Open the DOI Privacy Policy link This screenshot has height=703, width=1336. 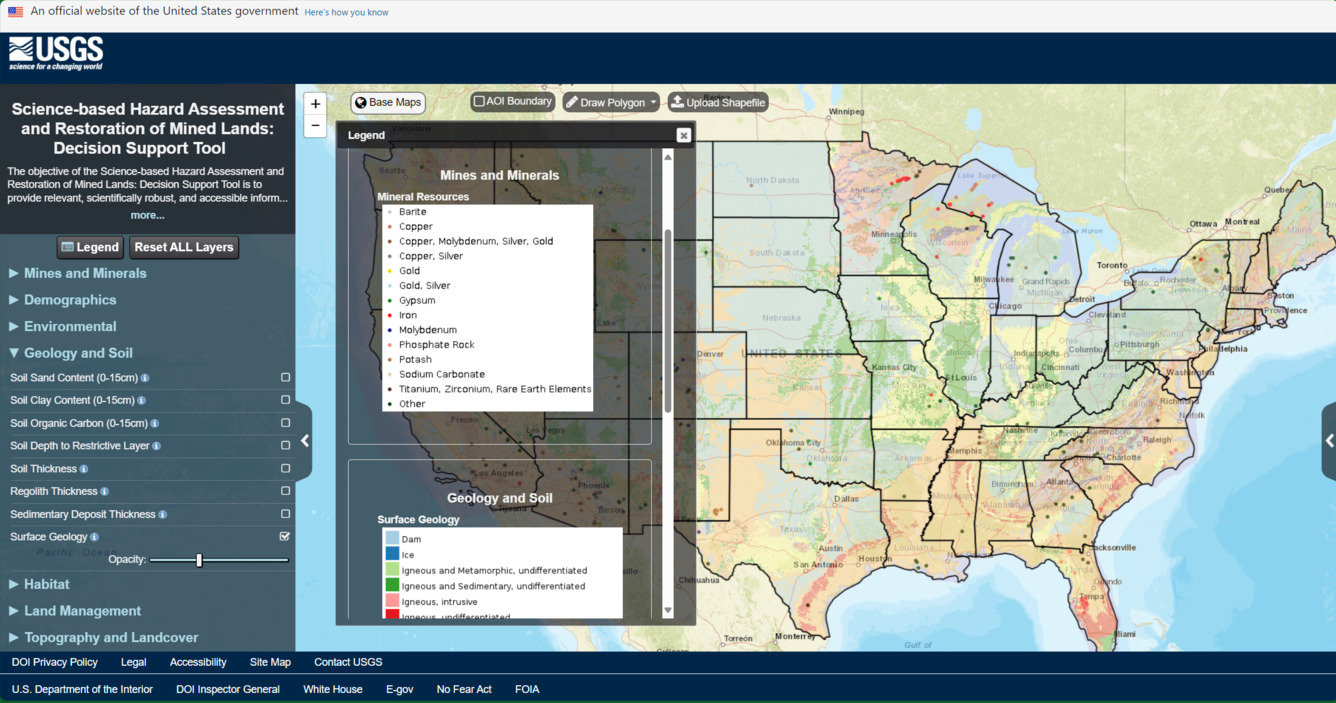click(x=55, y=662)
